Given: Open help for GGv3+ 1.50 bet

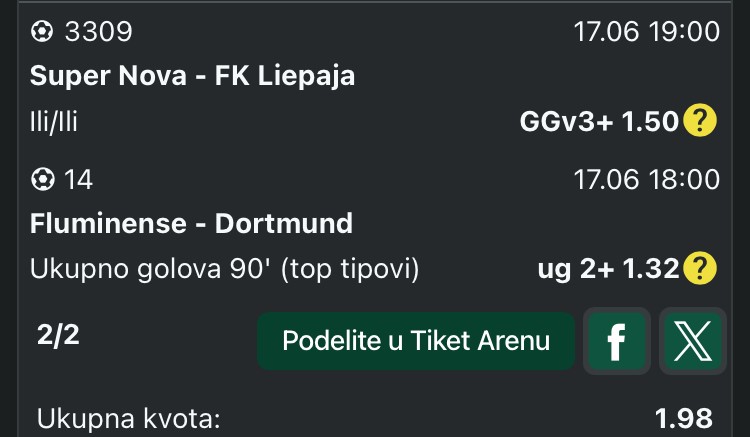Looking at the screenshot, I should coord(700,121).
